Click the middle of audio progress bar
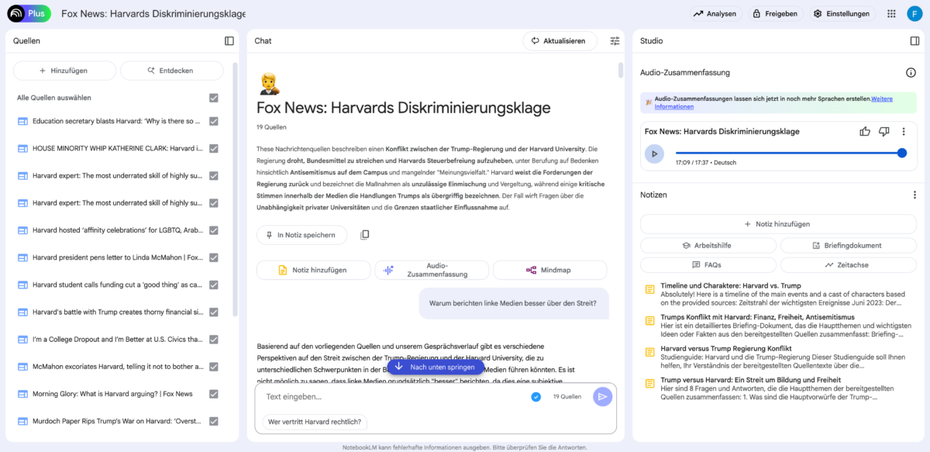Viewport: 930px width, 452px height. point(789,153)
